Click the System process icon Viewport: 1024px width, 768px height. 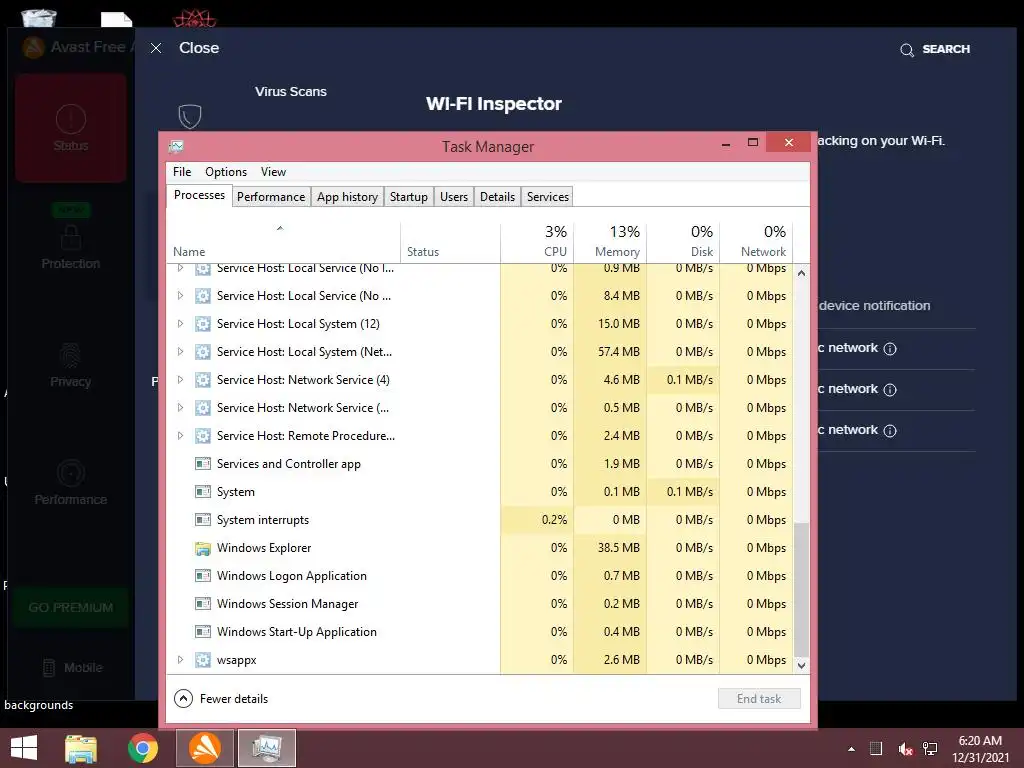(203, 492)
